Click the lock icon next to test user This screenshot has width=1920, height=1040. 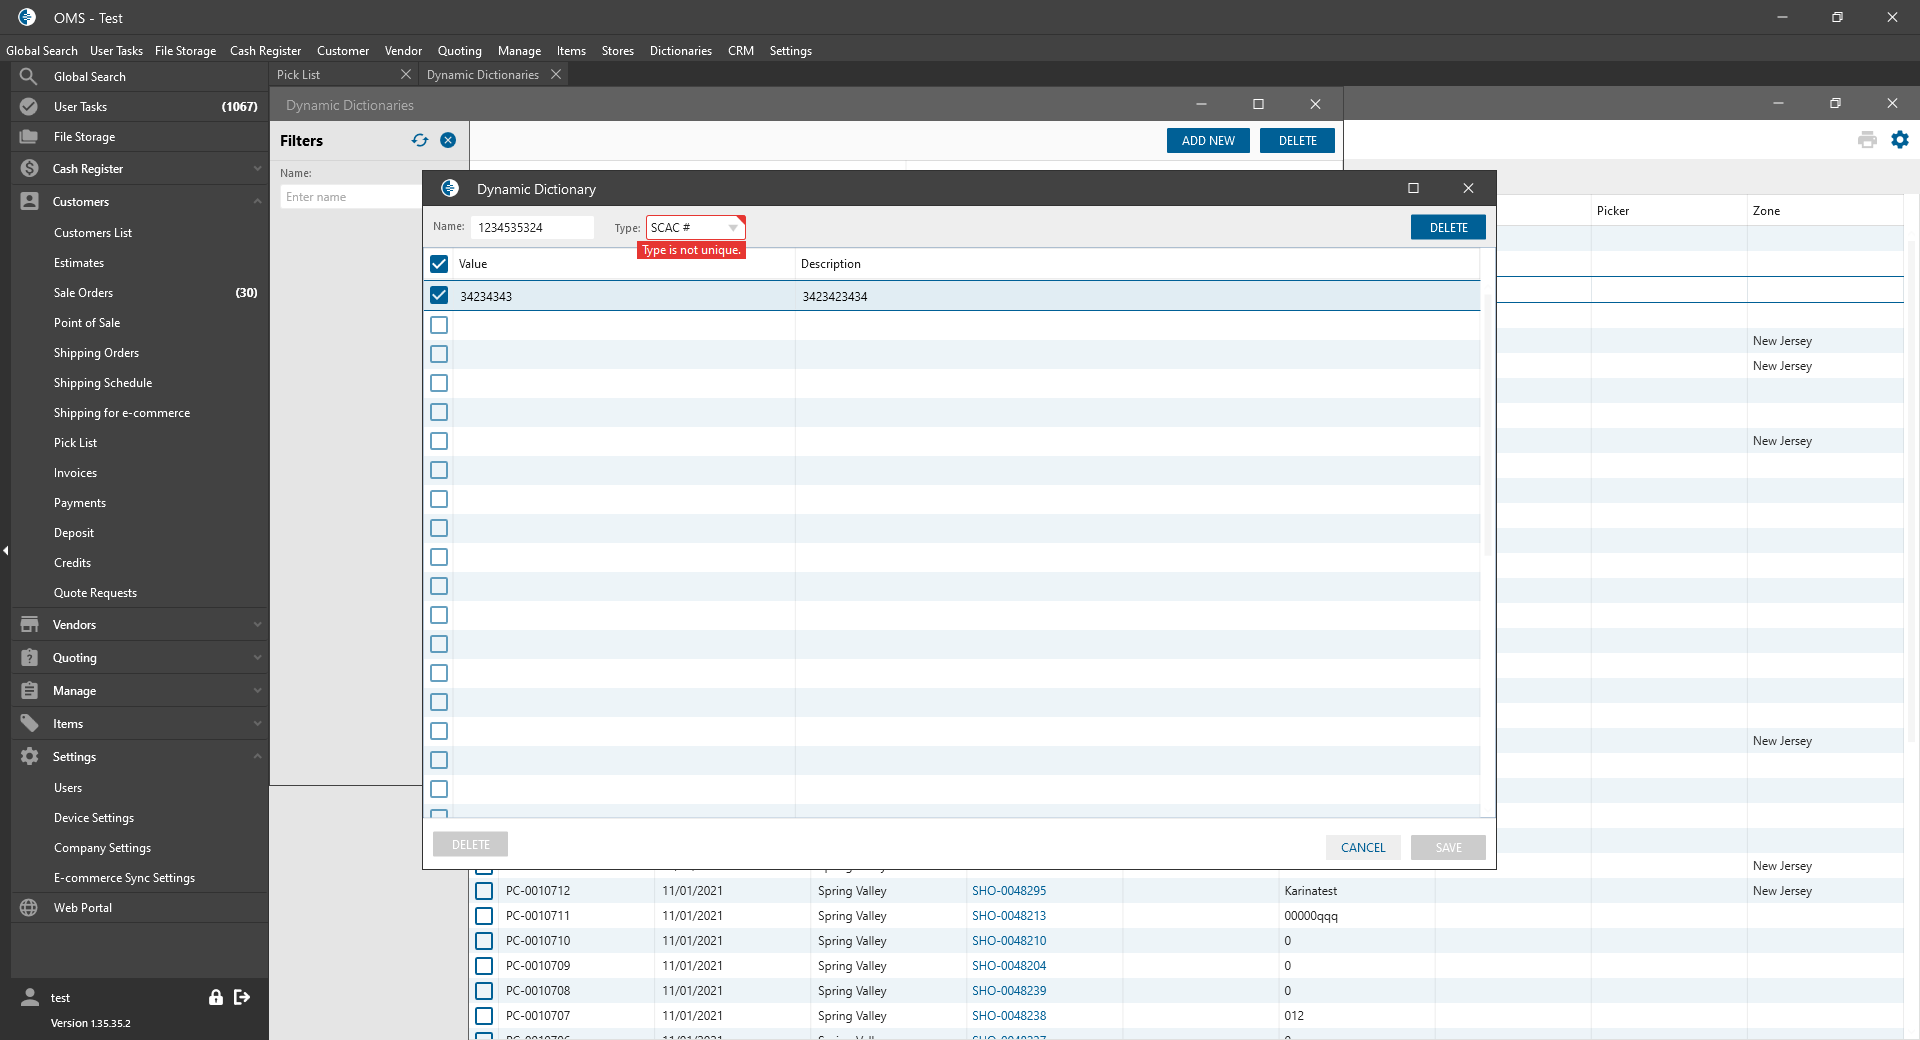click(215, 997)
